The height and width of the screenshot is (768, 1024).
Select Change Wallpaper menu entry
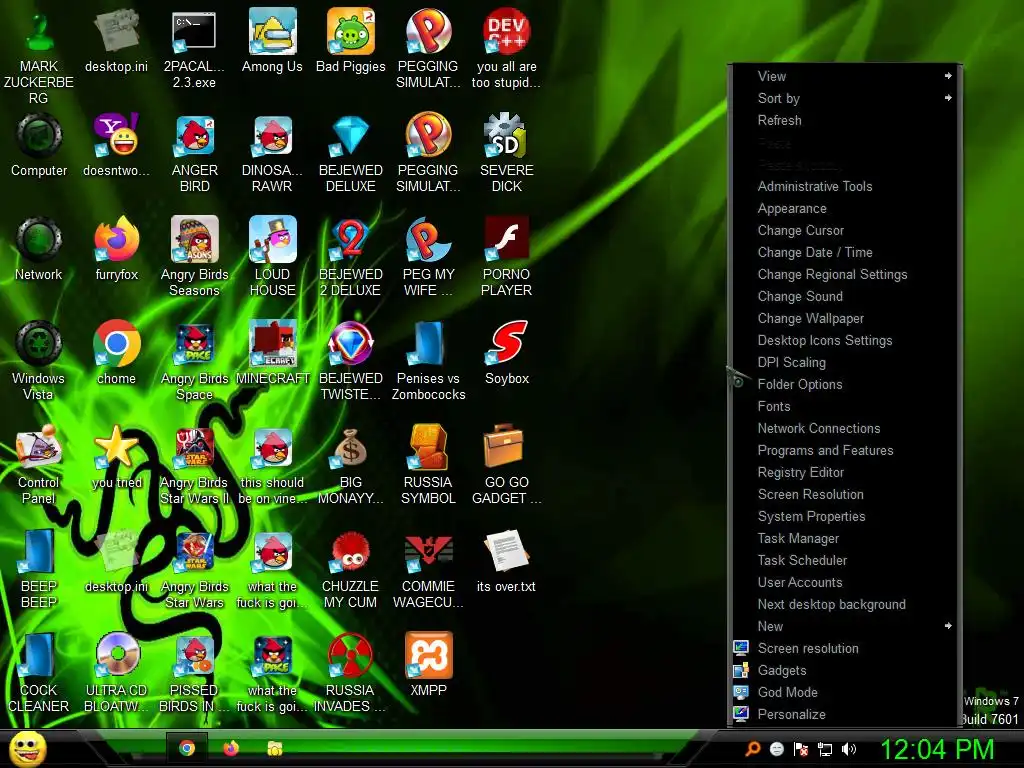point(844,318)
